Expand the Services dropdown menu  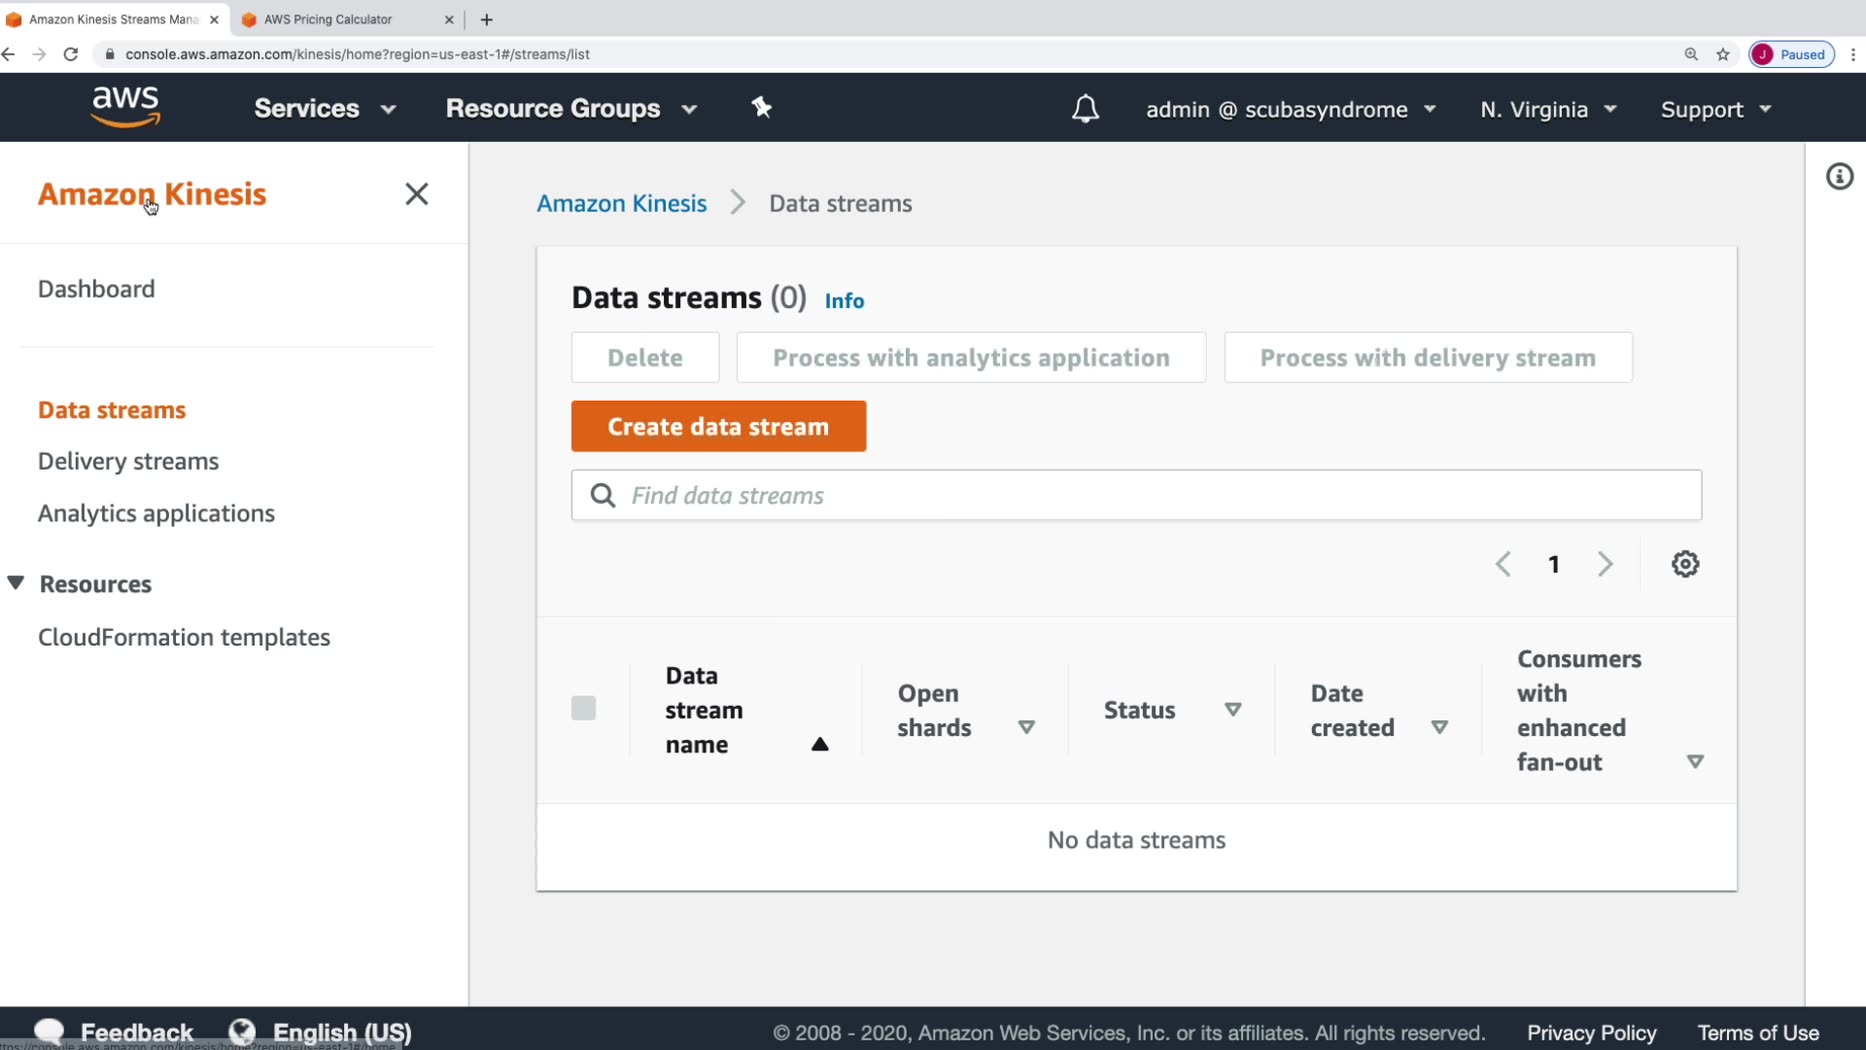(x=324, y=108)
